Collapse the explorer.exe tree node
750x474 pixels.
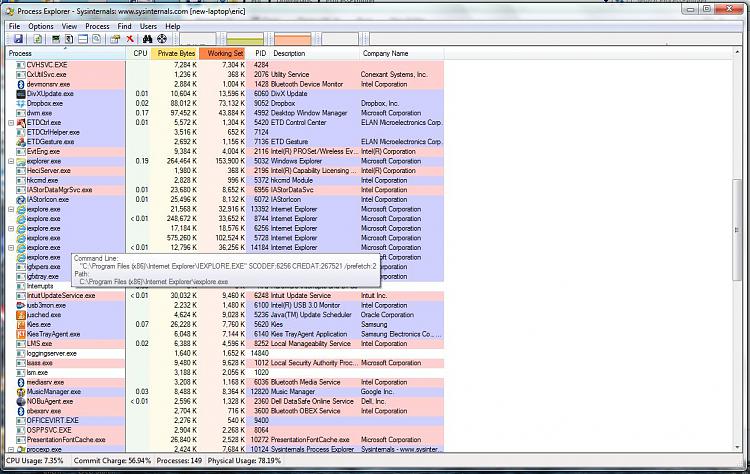tap(11, 161)
